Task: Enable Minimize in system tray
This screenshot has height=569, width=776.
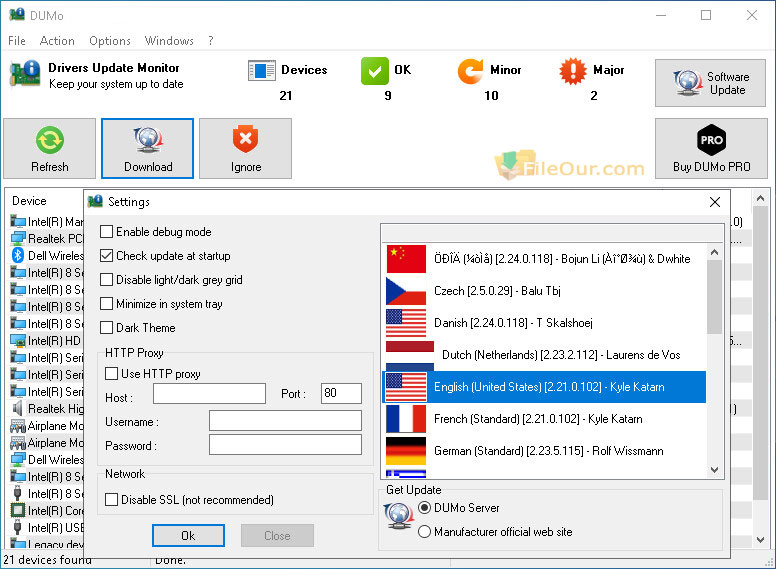Action: pyautogui.click(x=106, y=303)
